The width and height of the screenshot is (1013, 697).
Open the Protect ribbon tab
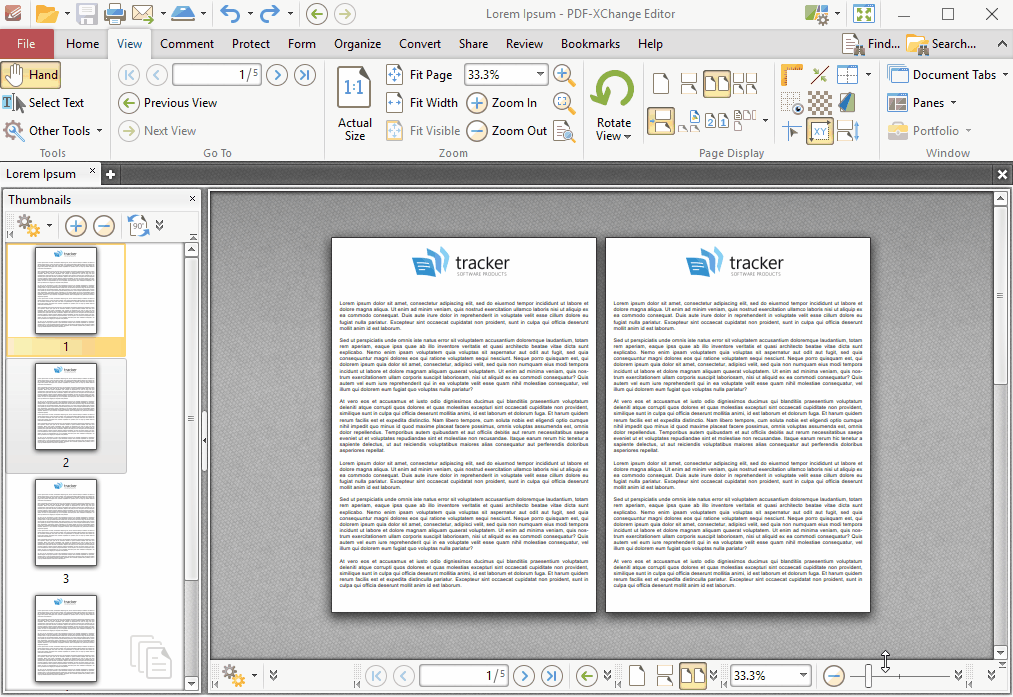click(251, 44)
